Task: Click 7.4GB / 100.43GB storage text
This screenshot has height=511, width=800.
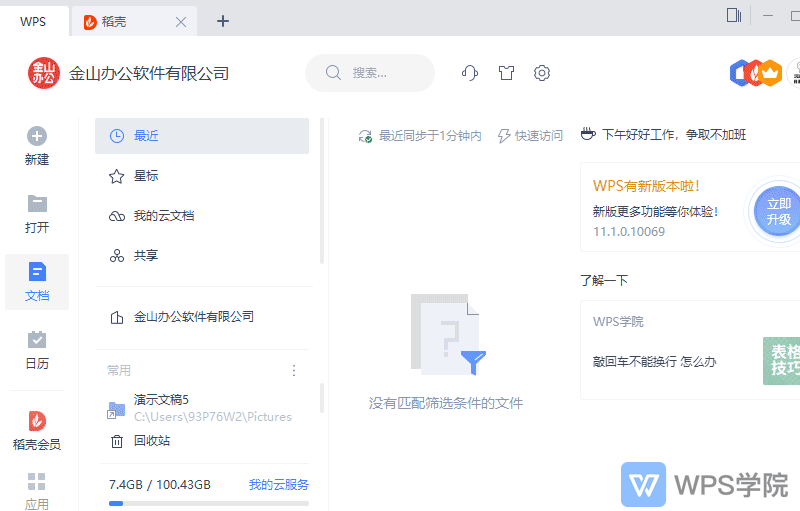Action: click(x=160, y=484)
